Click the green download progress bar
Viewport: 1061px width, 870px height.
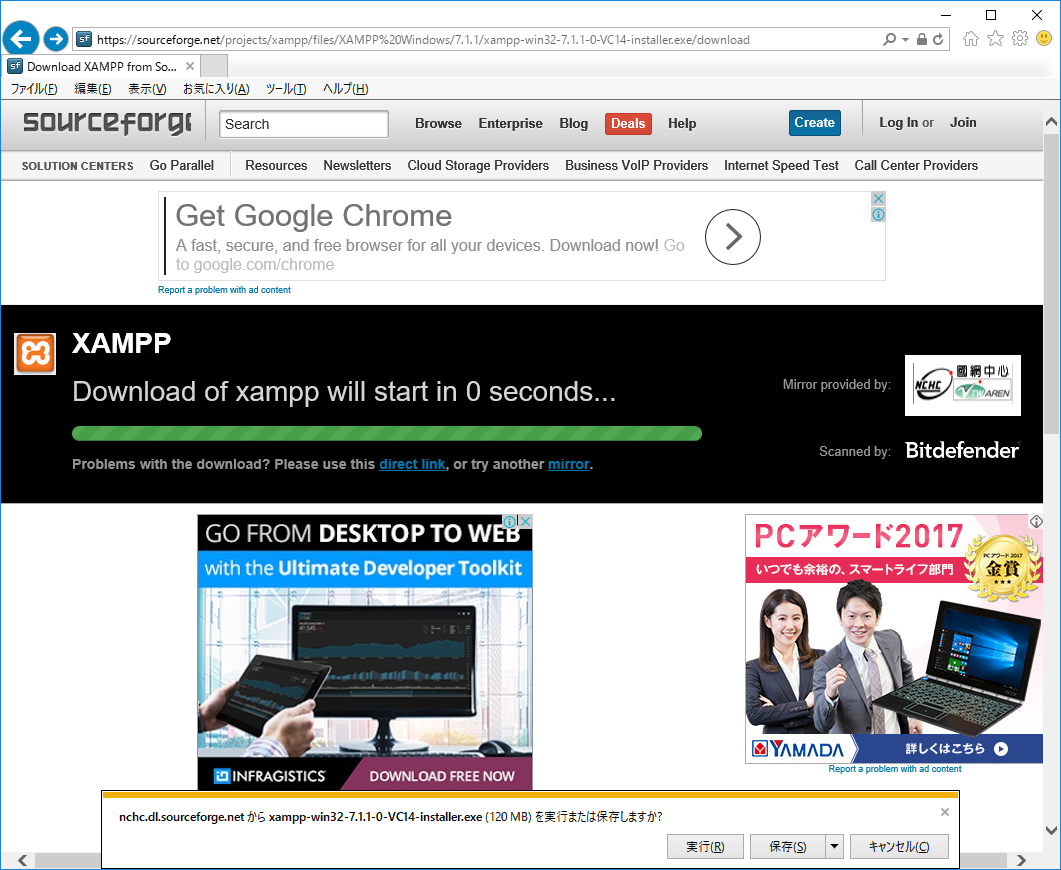(386, 433)
